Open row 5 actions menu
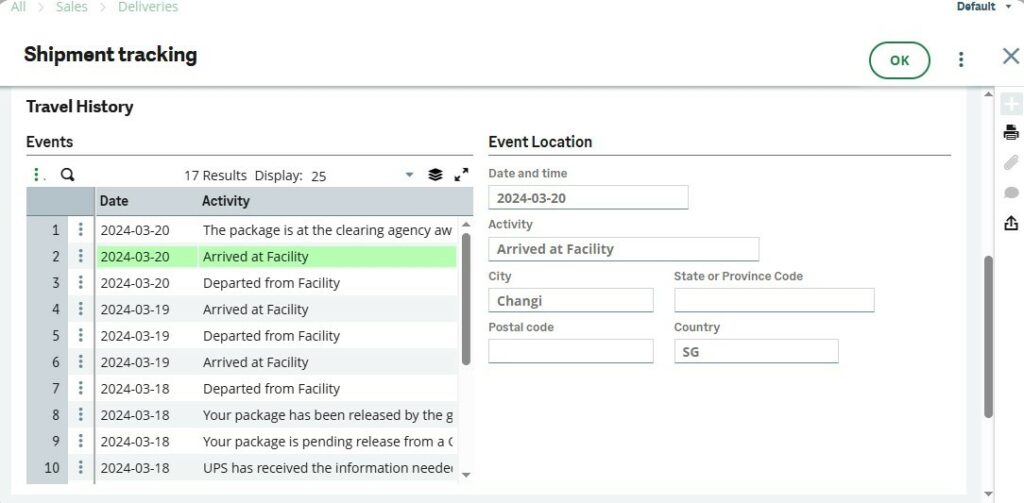This screenshot has width=1024, height=503. tap(81, 336)
